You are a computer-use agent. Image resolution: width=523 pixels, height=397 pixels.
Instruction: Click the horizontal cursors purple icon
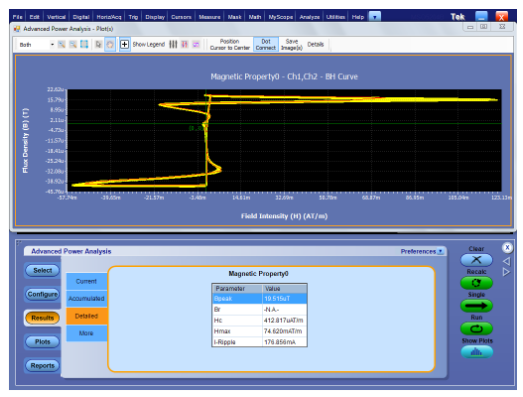pyautogui.click(x=196, y=44)
